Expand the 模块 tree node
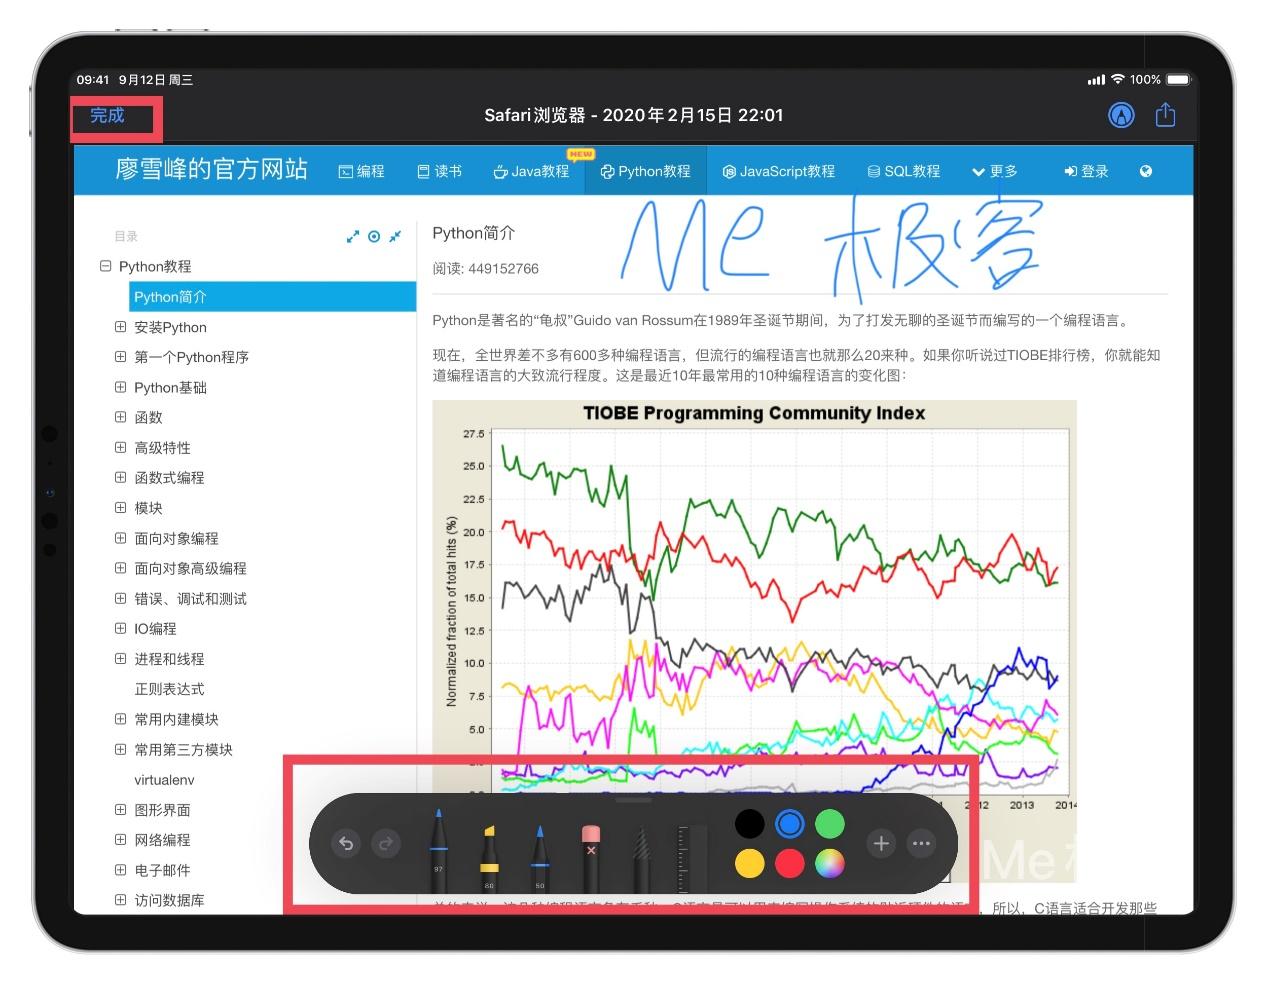 [120, 507]
